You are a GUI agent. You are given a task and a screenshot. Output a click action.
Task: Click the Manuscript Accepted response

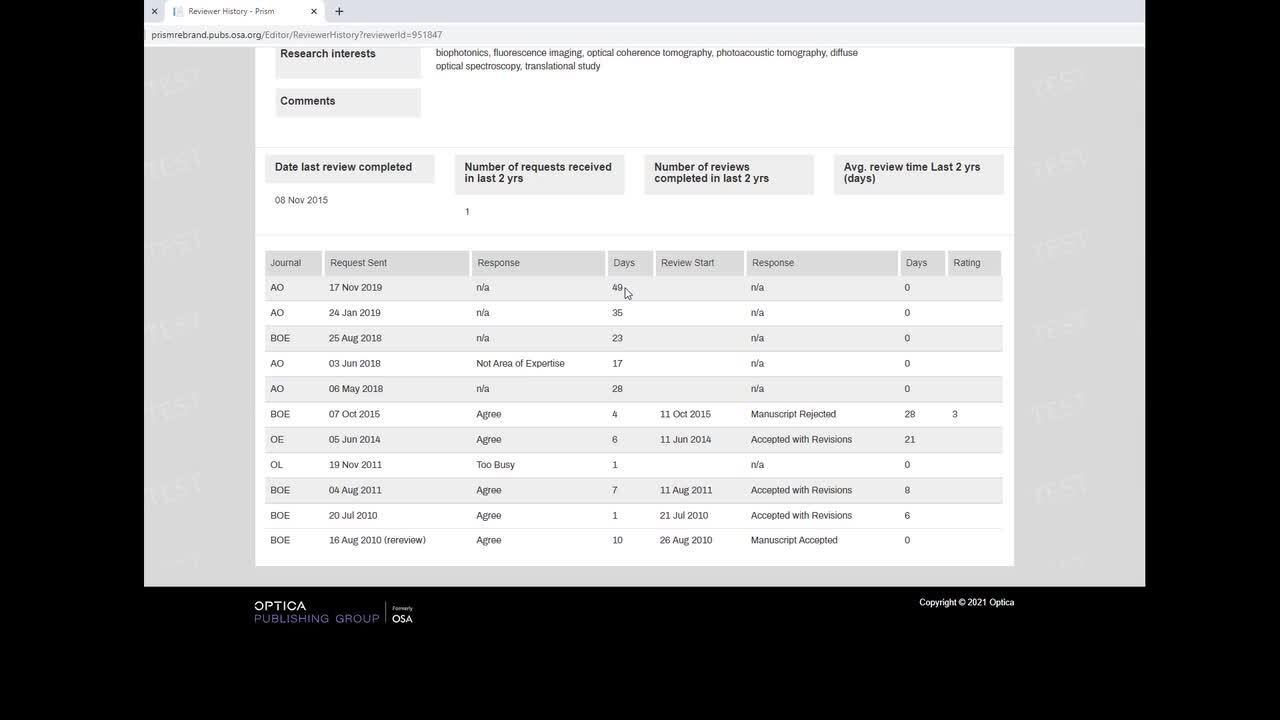pos(794,540)
